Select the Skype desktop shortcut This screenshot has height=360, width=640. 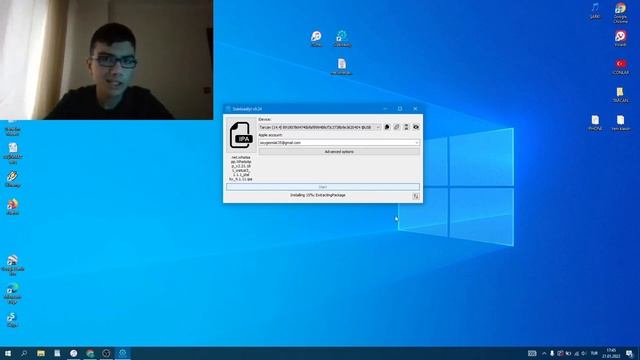(12, 320)
